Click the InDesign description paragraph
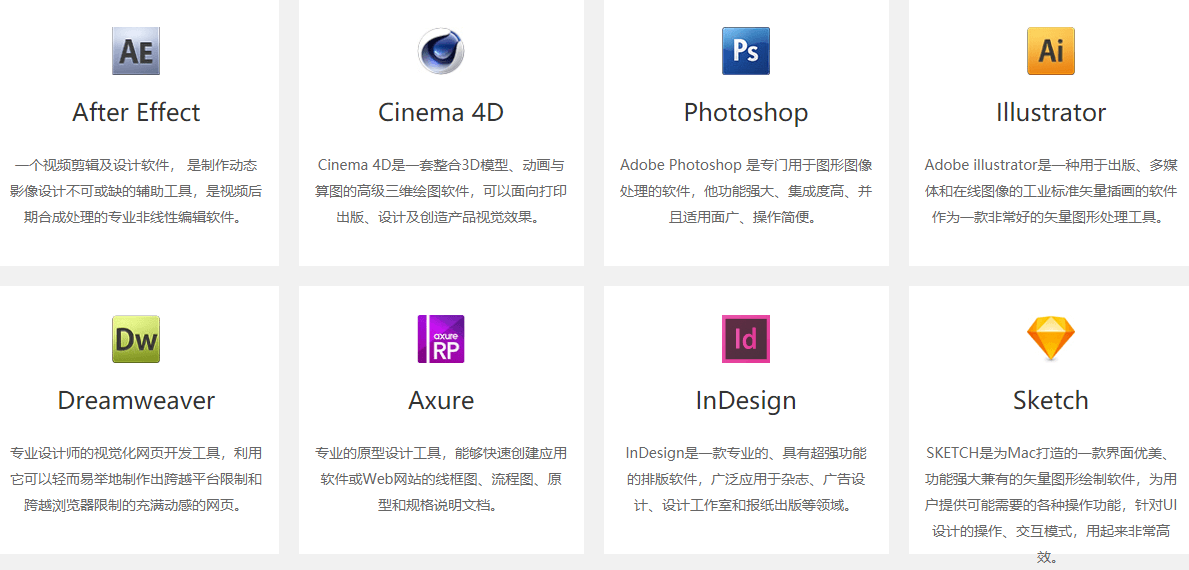1189x570 pixels. click(746, 479)
